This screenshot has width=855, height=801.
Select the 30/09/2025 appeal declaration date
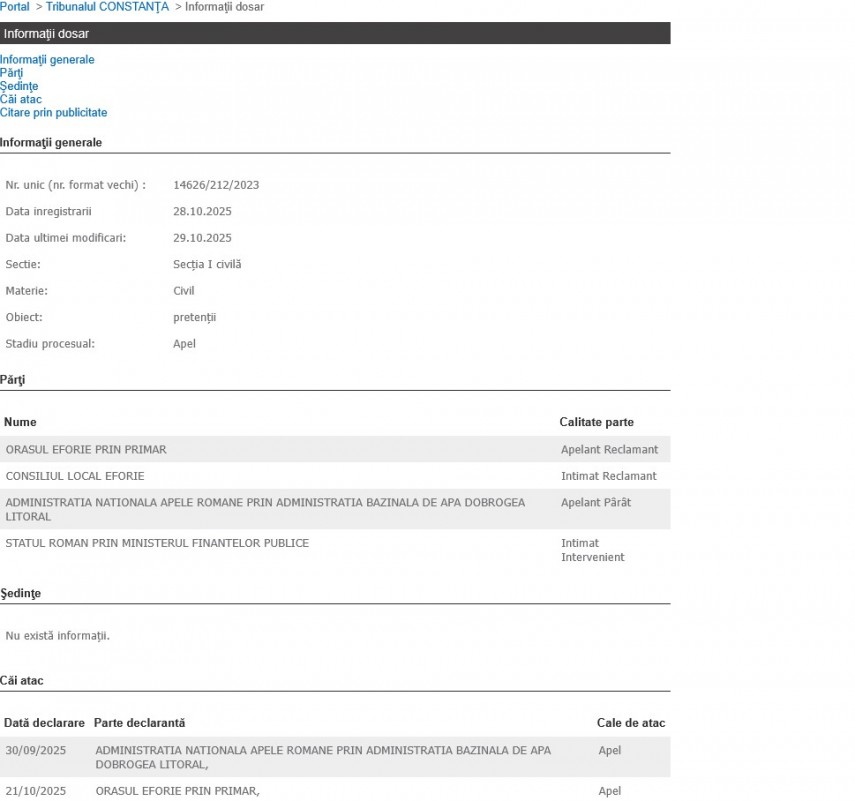36,750
